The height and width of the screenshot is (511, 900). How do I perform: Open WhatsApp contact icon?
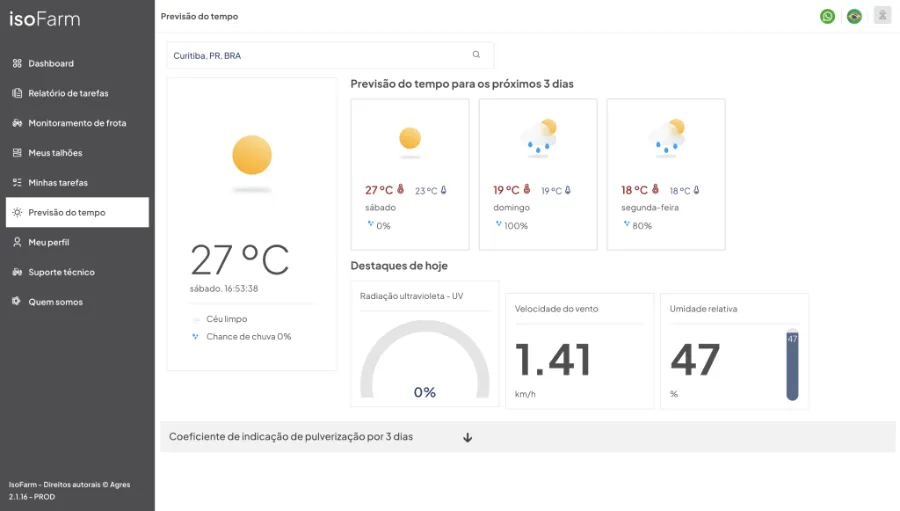(827, 16)
